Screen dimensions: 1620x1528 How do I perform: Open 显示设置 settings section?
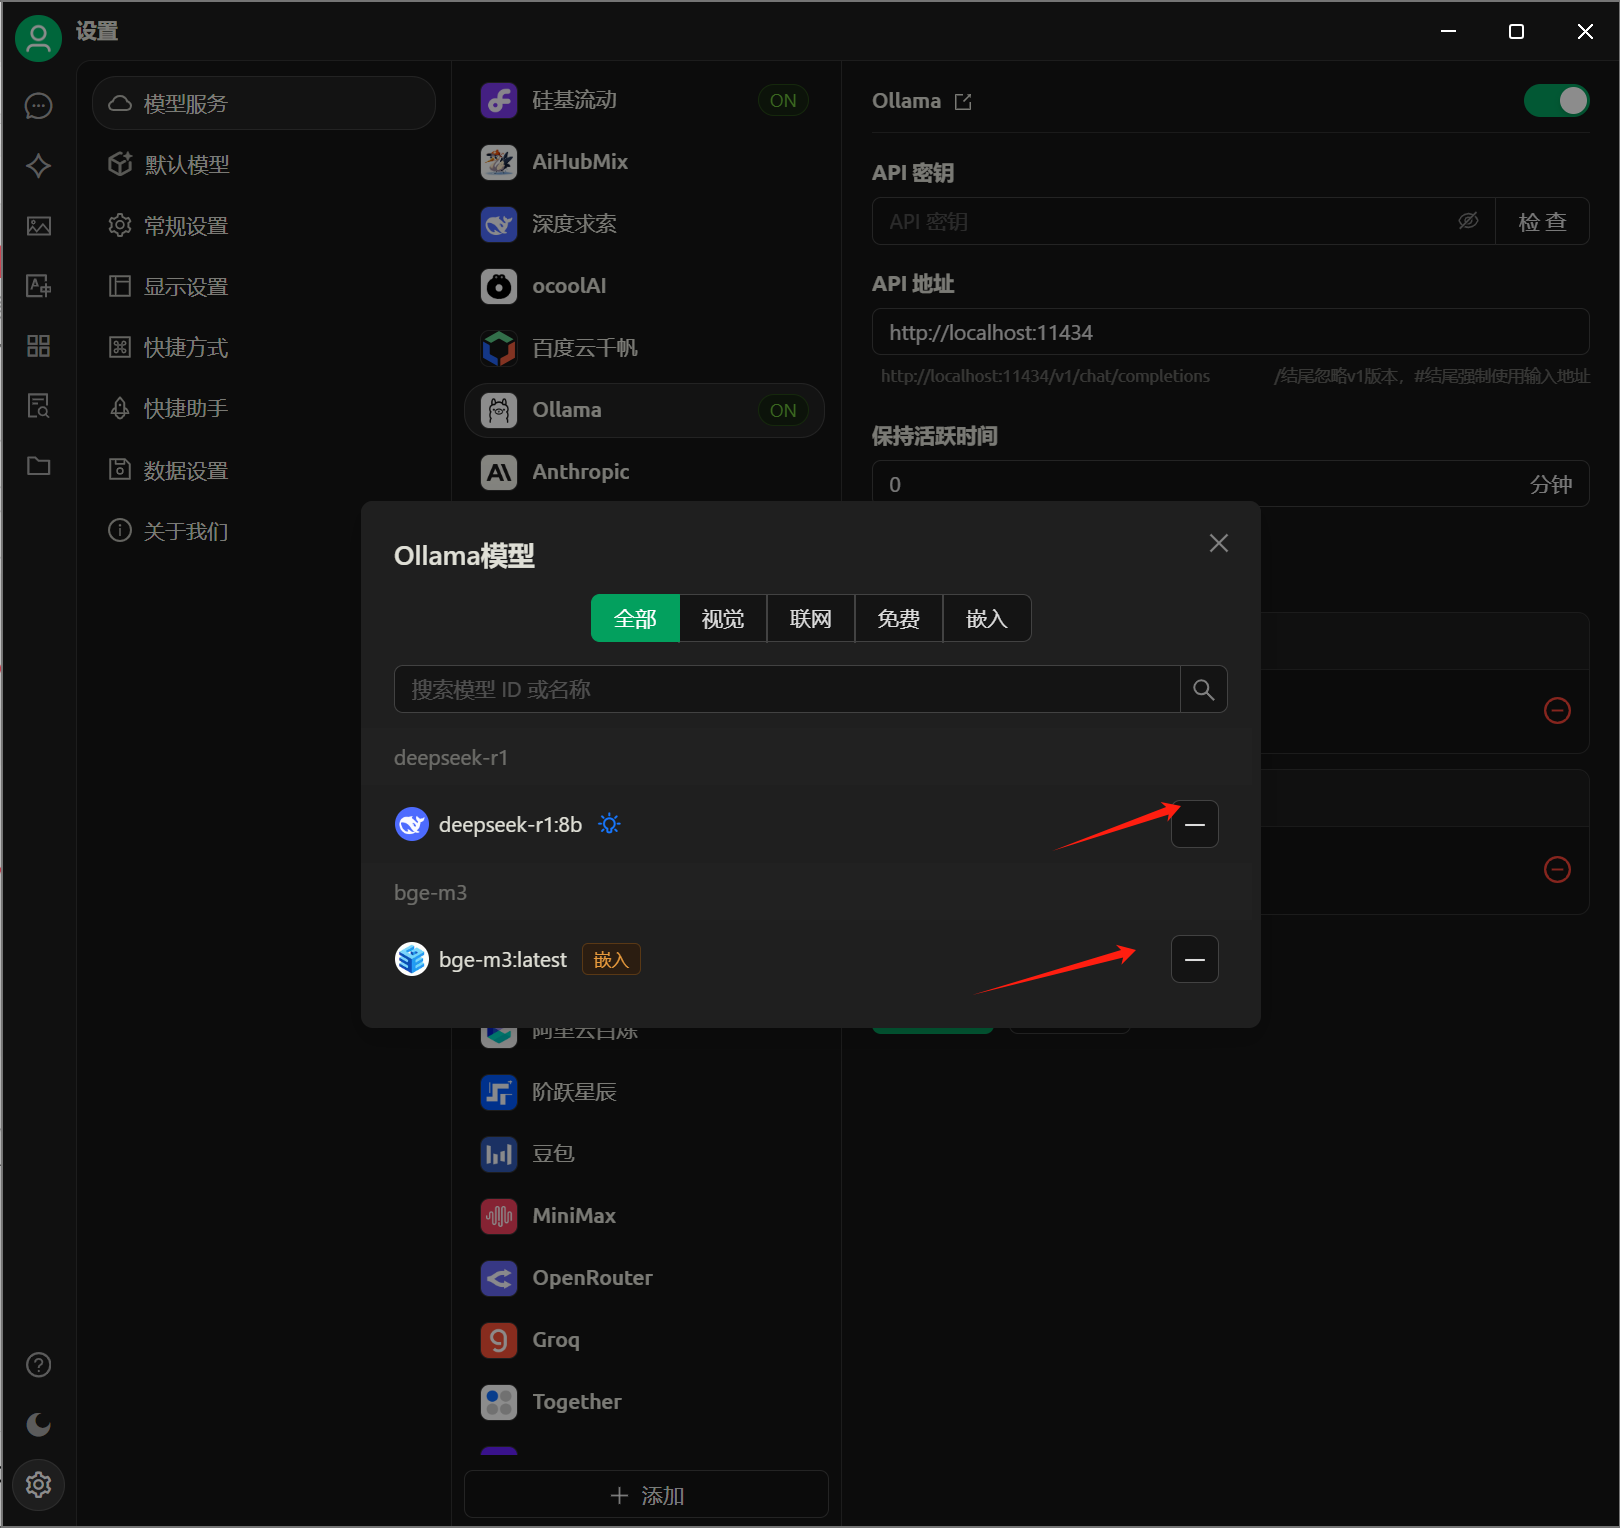coord(264,287)
